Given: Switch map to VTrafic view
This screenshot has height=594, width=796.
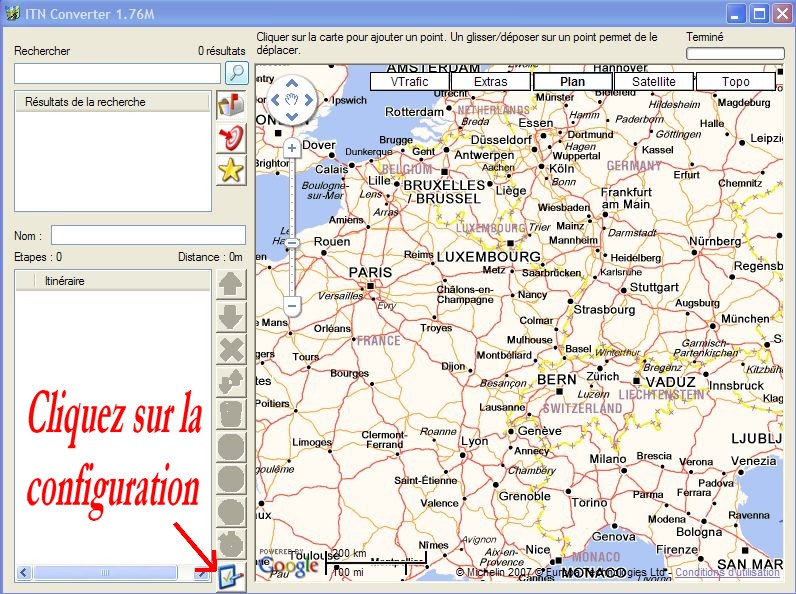Looking at the screenshot, I should (x=410, y=81).
